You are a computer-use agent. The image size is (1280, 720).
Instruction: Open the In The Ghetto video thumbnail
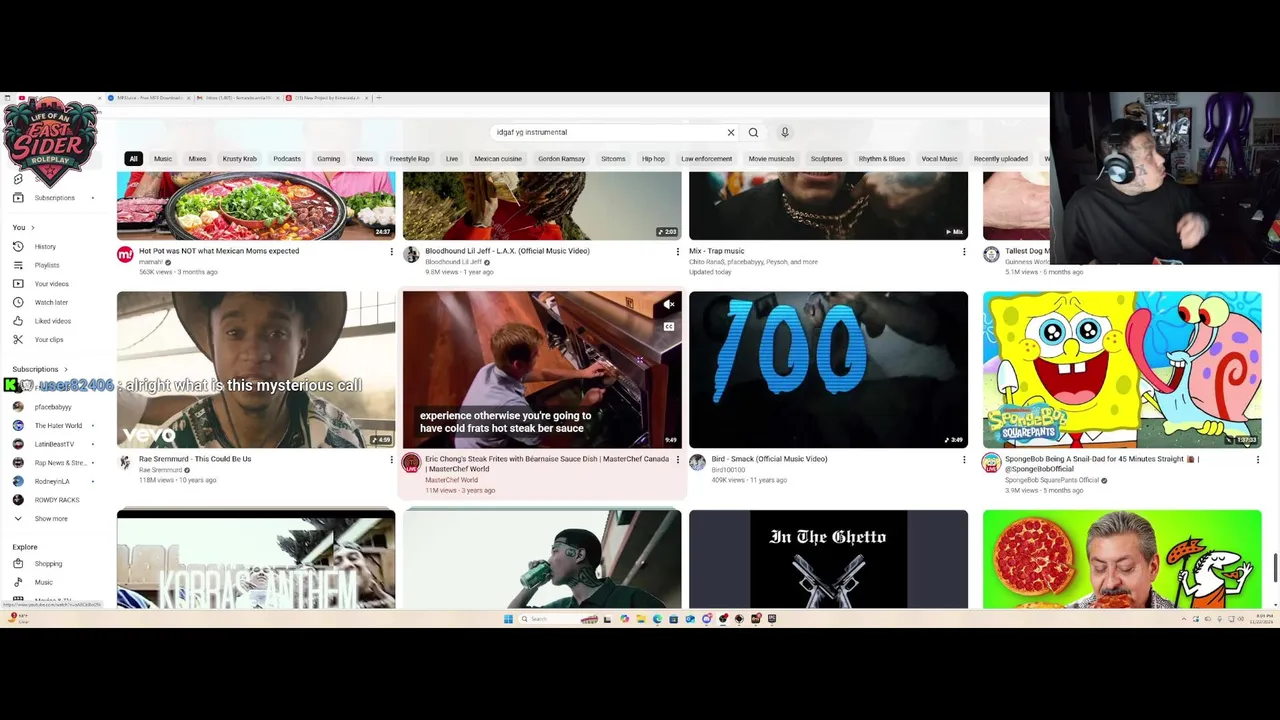pyautogui.click(x=828, y=559)
